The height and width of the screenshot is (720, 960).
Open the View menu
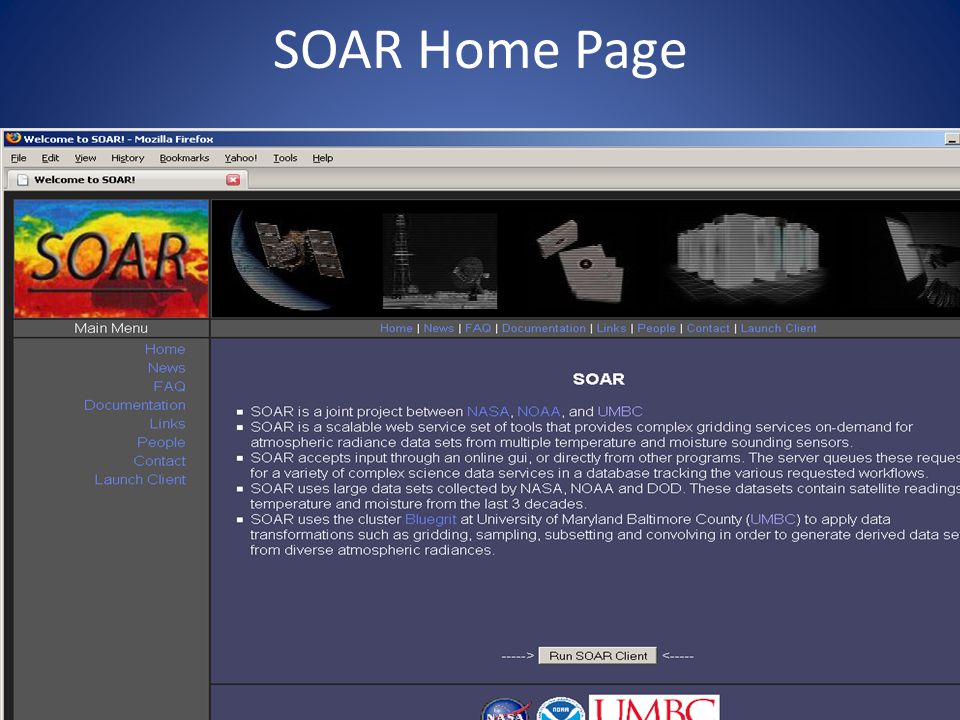pos(85,158)
